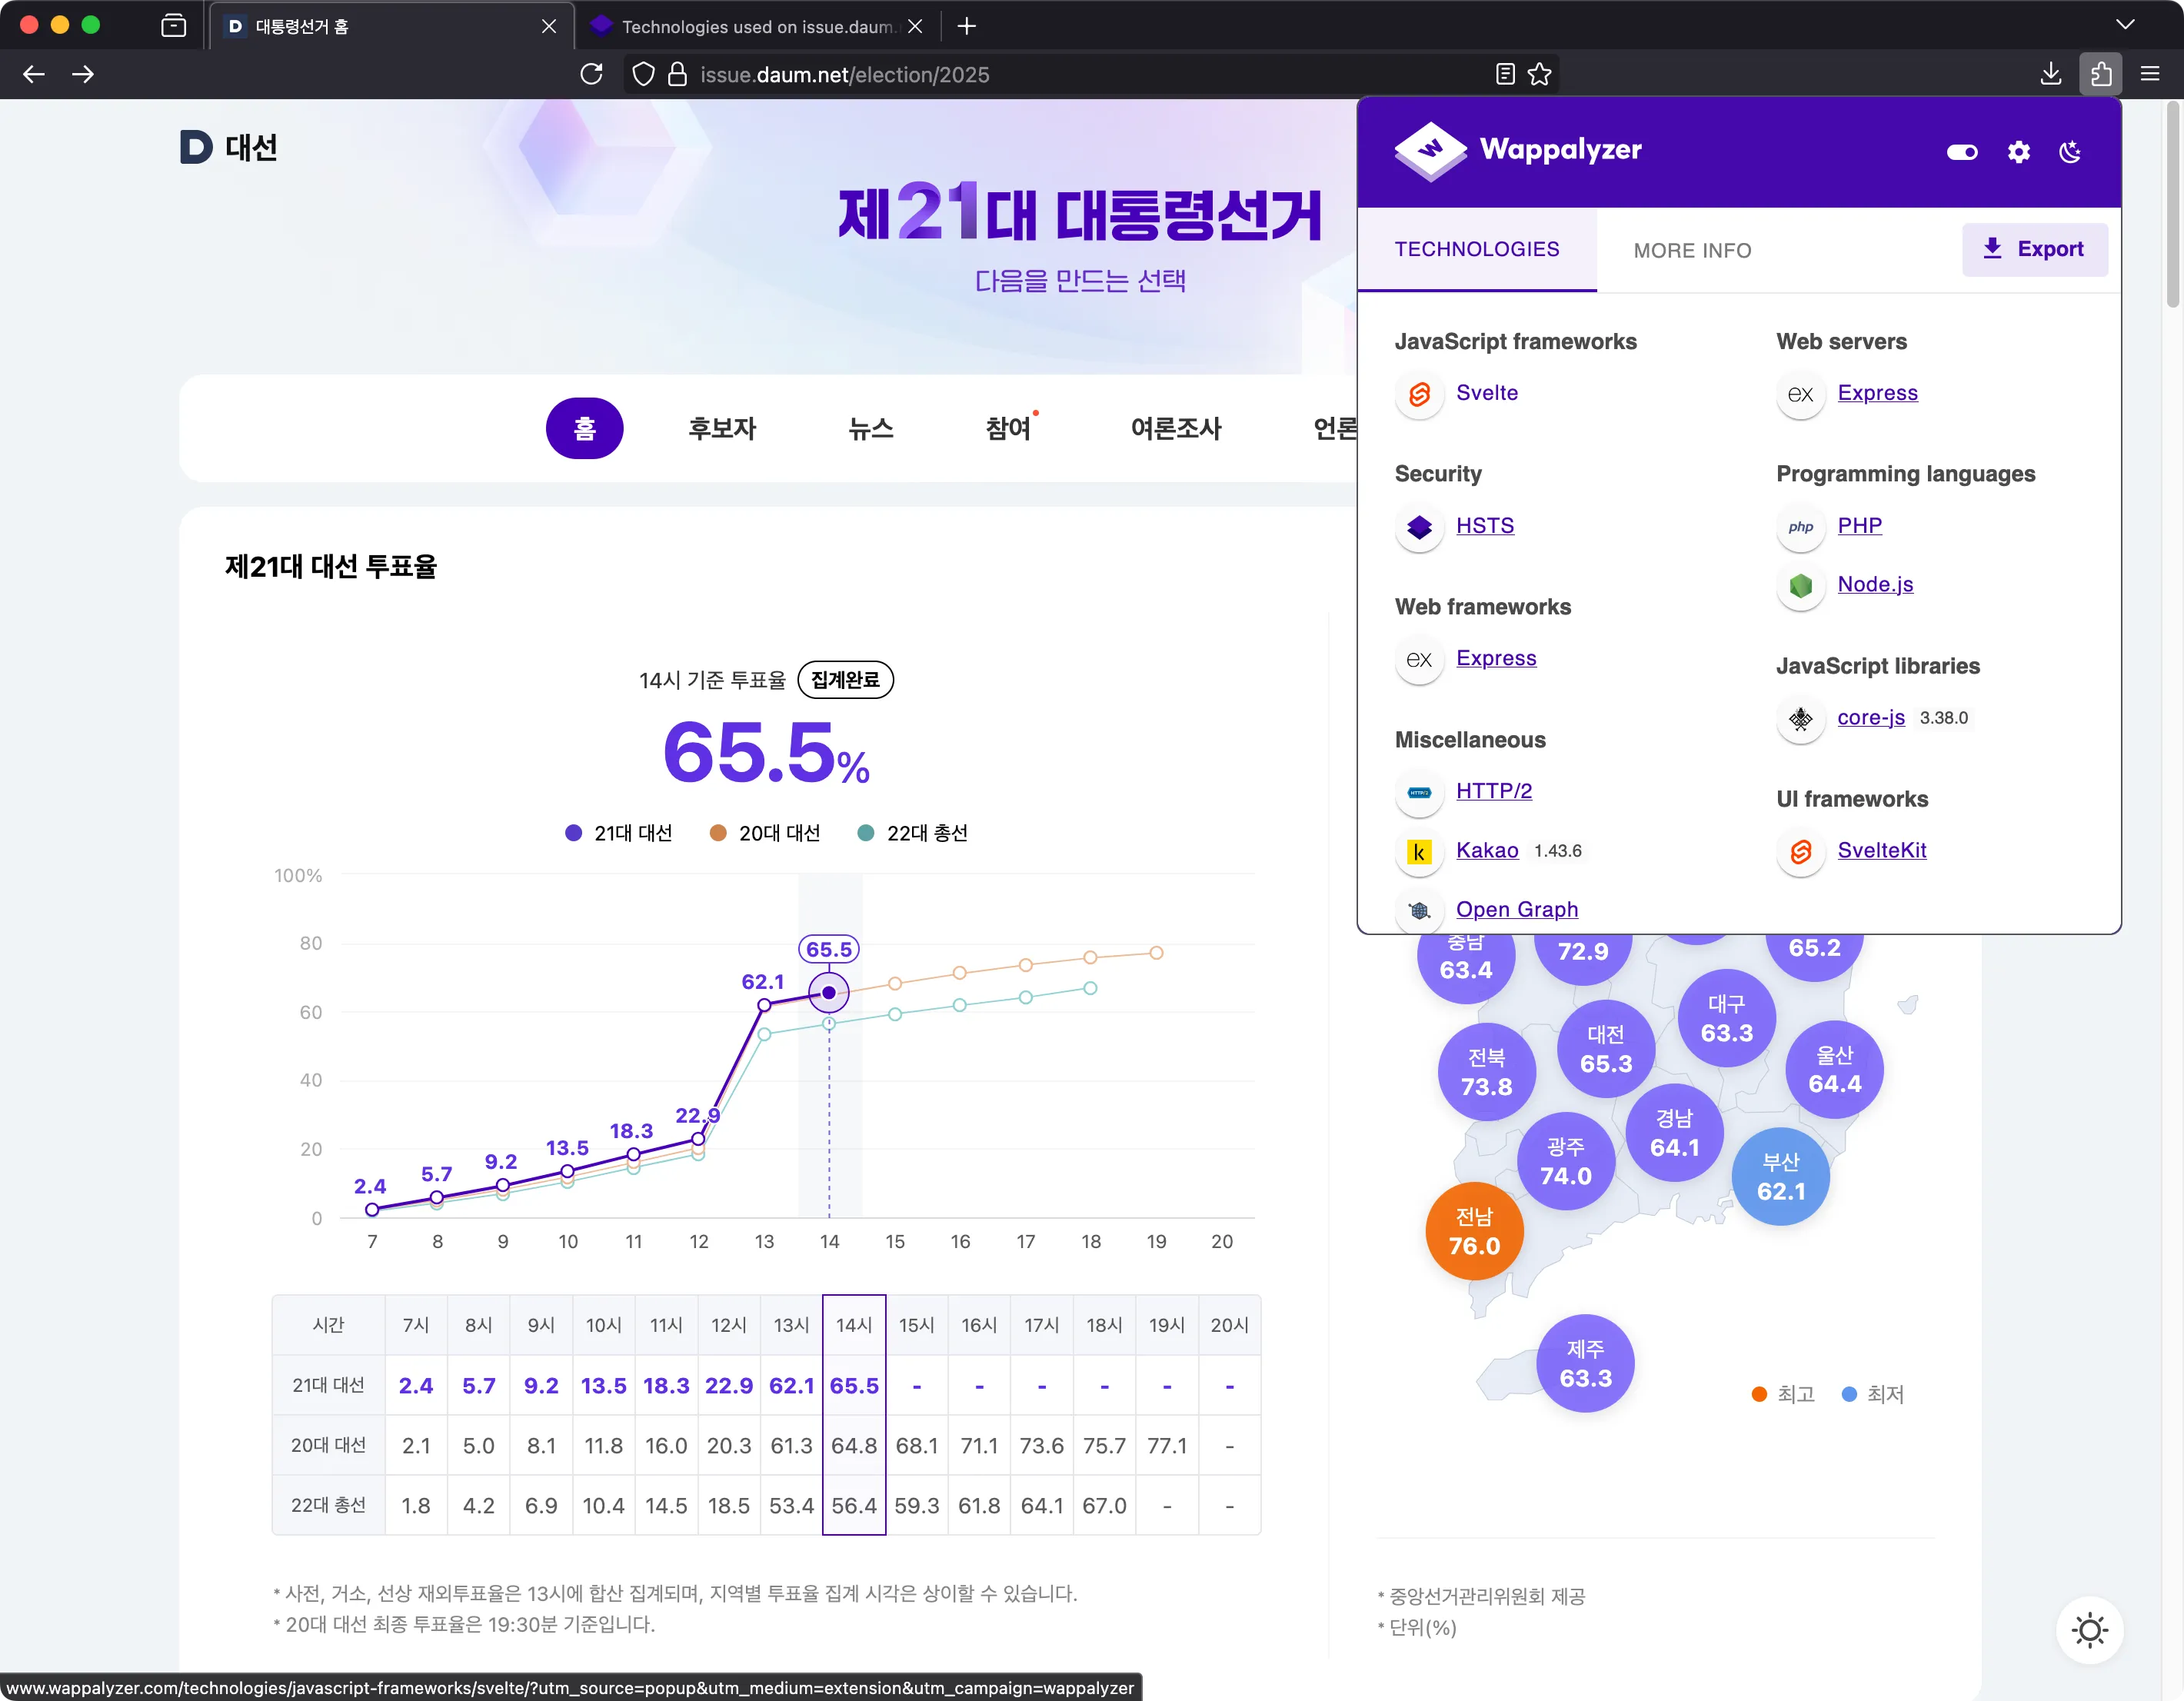
Task: Click the Open Graph icon
Action: pos(1419,911)
